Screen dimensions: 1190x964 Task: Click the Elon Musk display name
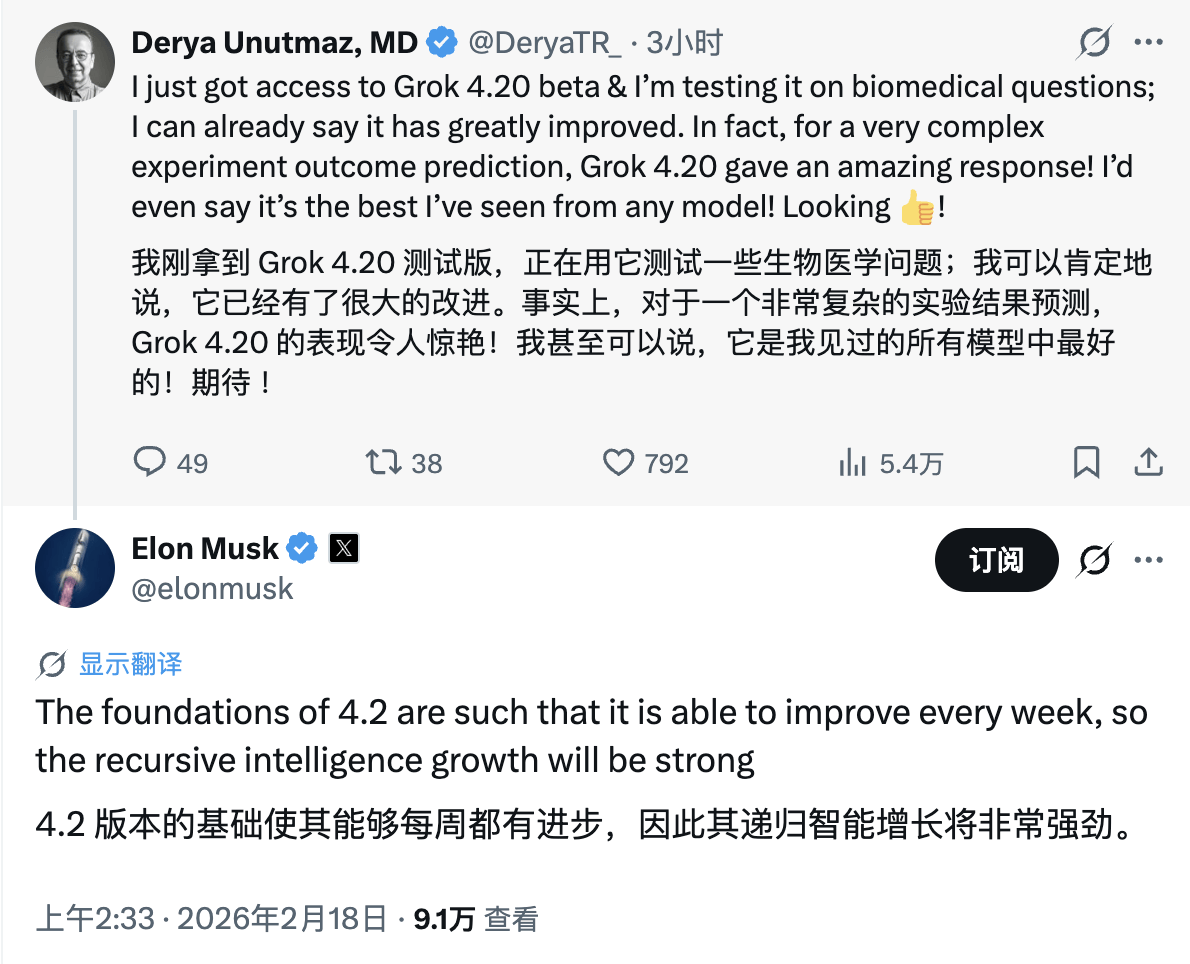click(205, 548)
